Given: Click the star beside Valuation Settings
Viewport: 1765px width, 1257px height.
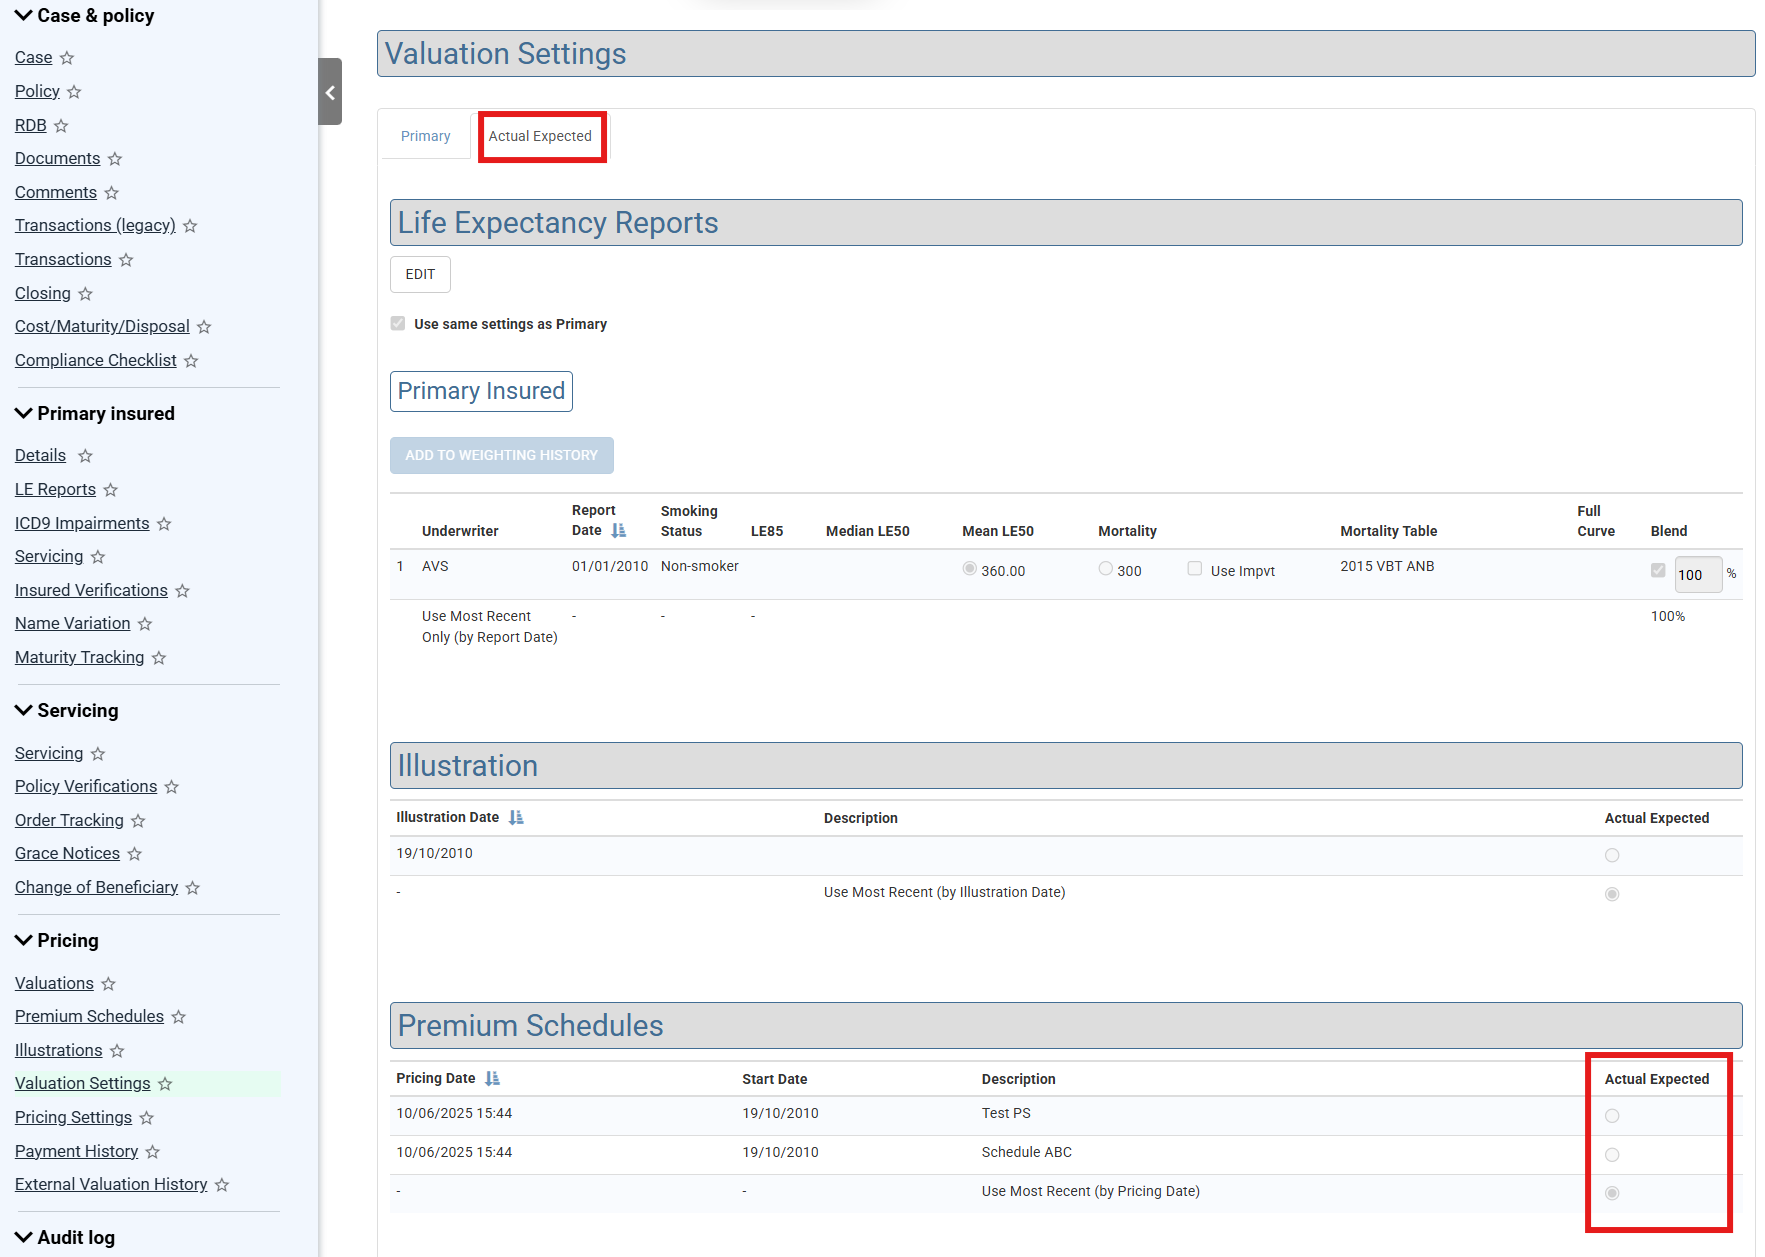Looking at the screenshot, I should tap(165, 1084).
